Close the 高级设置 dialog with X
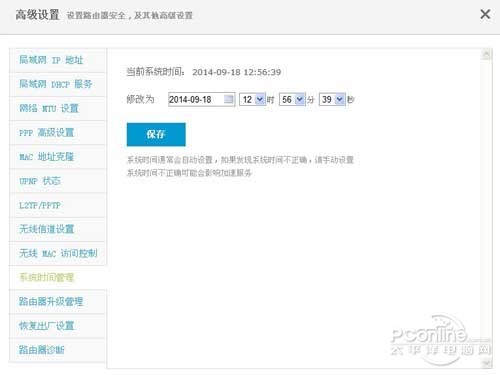The width and height of the screenshot is (500, 375). (x=485, y=14)
